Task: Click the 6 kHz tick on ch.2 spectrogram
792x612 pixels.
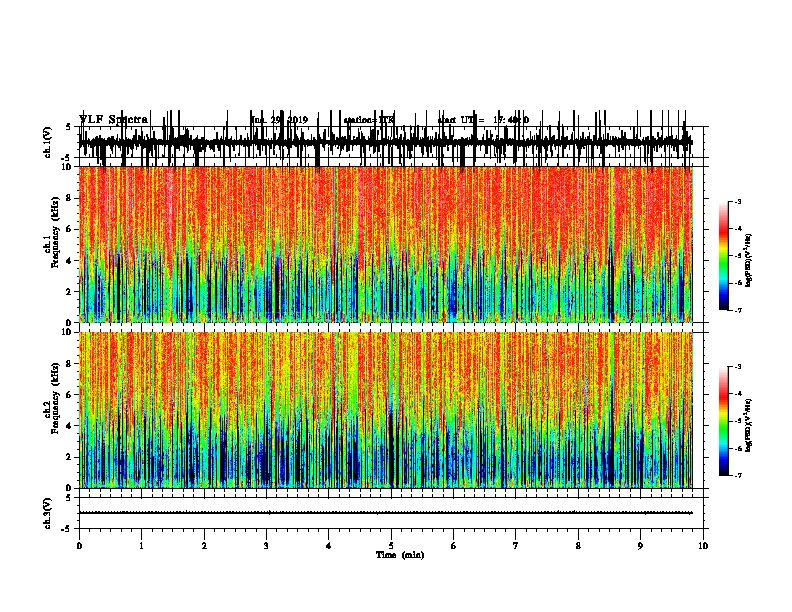Action: (70, 395)
